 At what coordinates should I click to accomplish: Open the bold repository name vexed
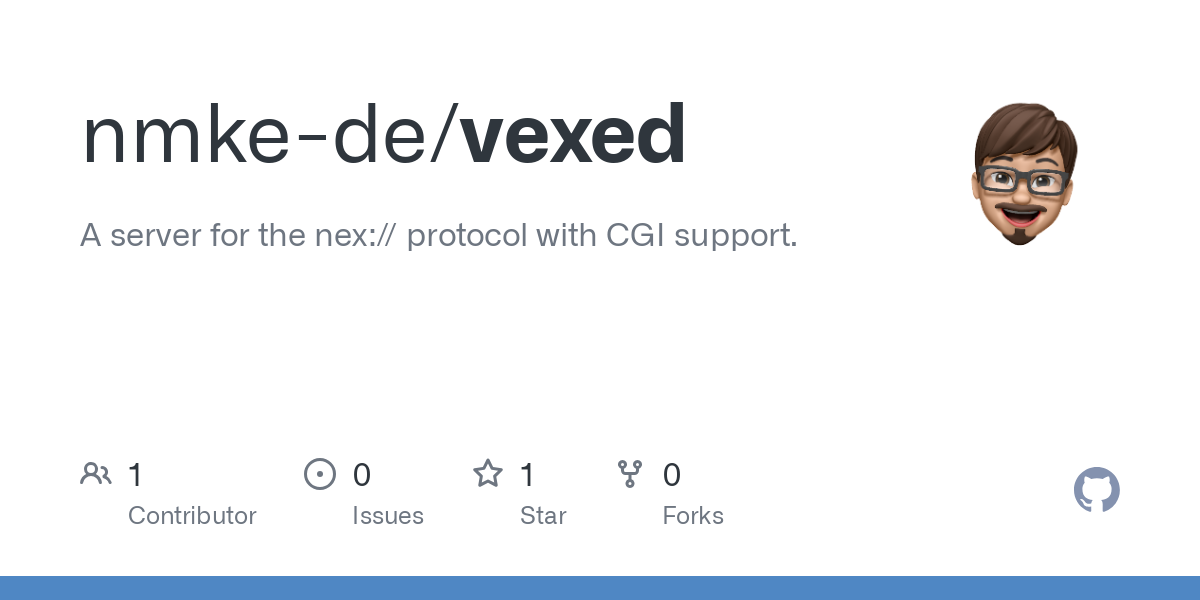tap(573, 136)
